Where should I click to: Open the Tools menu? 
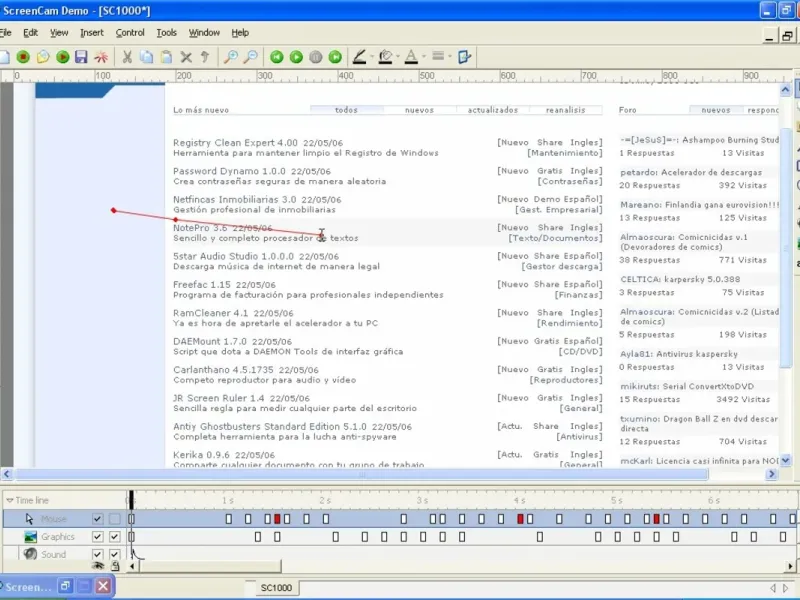pos(166,33)
